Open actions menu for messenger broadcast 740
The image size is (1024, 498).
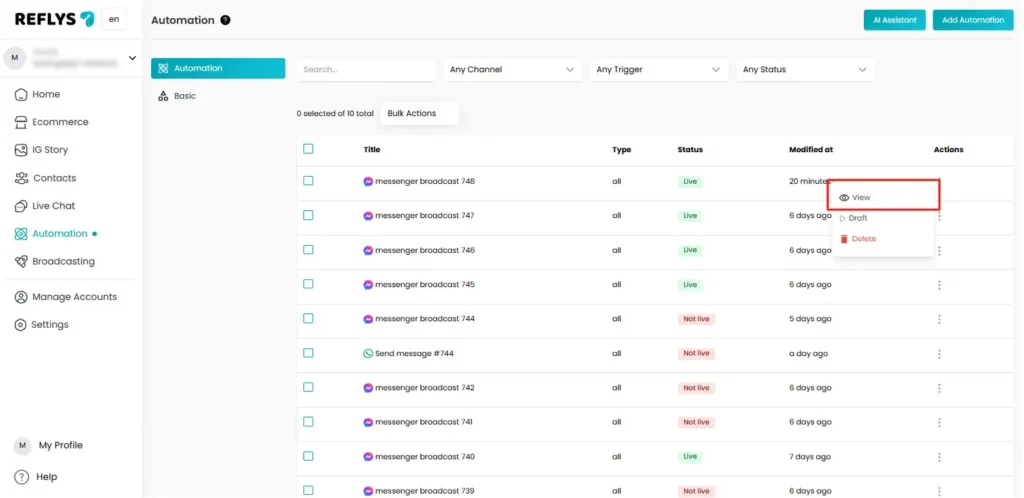point(939,457)
